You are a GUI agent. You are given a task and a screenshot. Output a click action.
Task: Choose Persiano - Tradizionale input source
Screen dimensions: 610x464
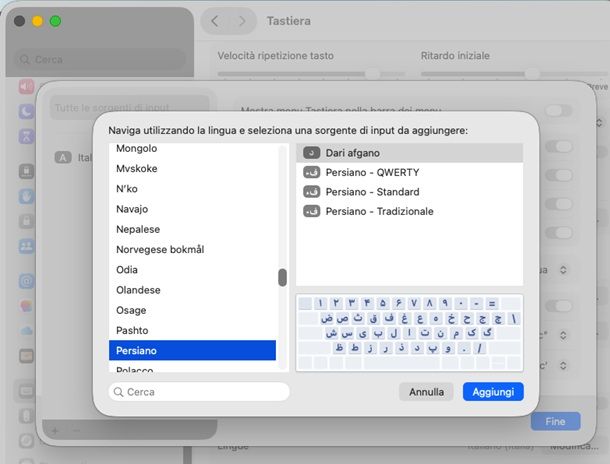click(410, 211)
